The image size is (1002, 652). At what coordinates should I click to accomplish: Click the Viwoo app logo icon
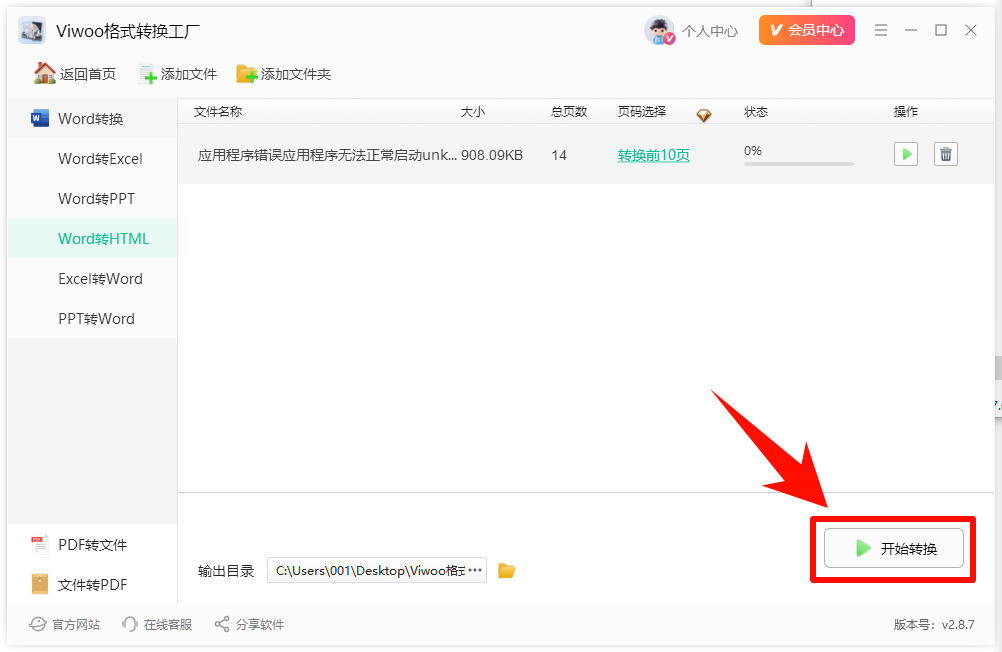32,30
